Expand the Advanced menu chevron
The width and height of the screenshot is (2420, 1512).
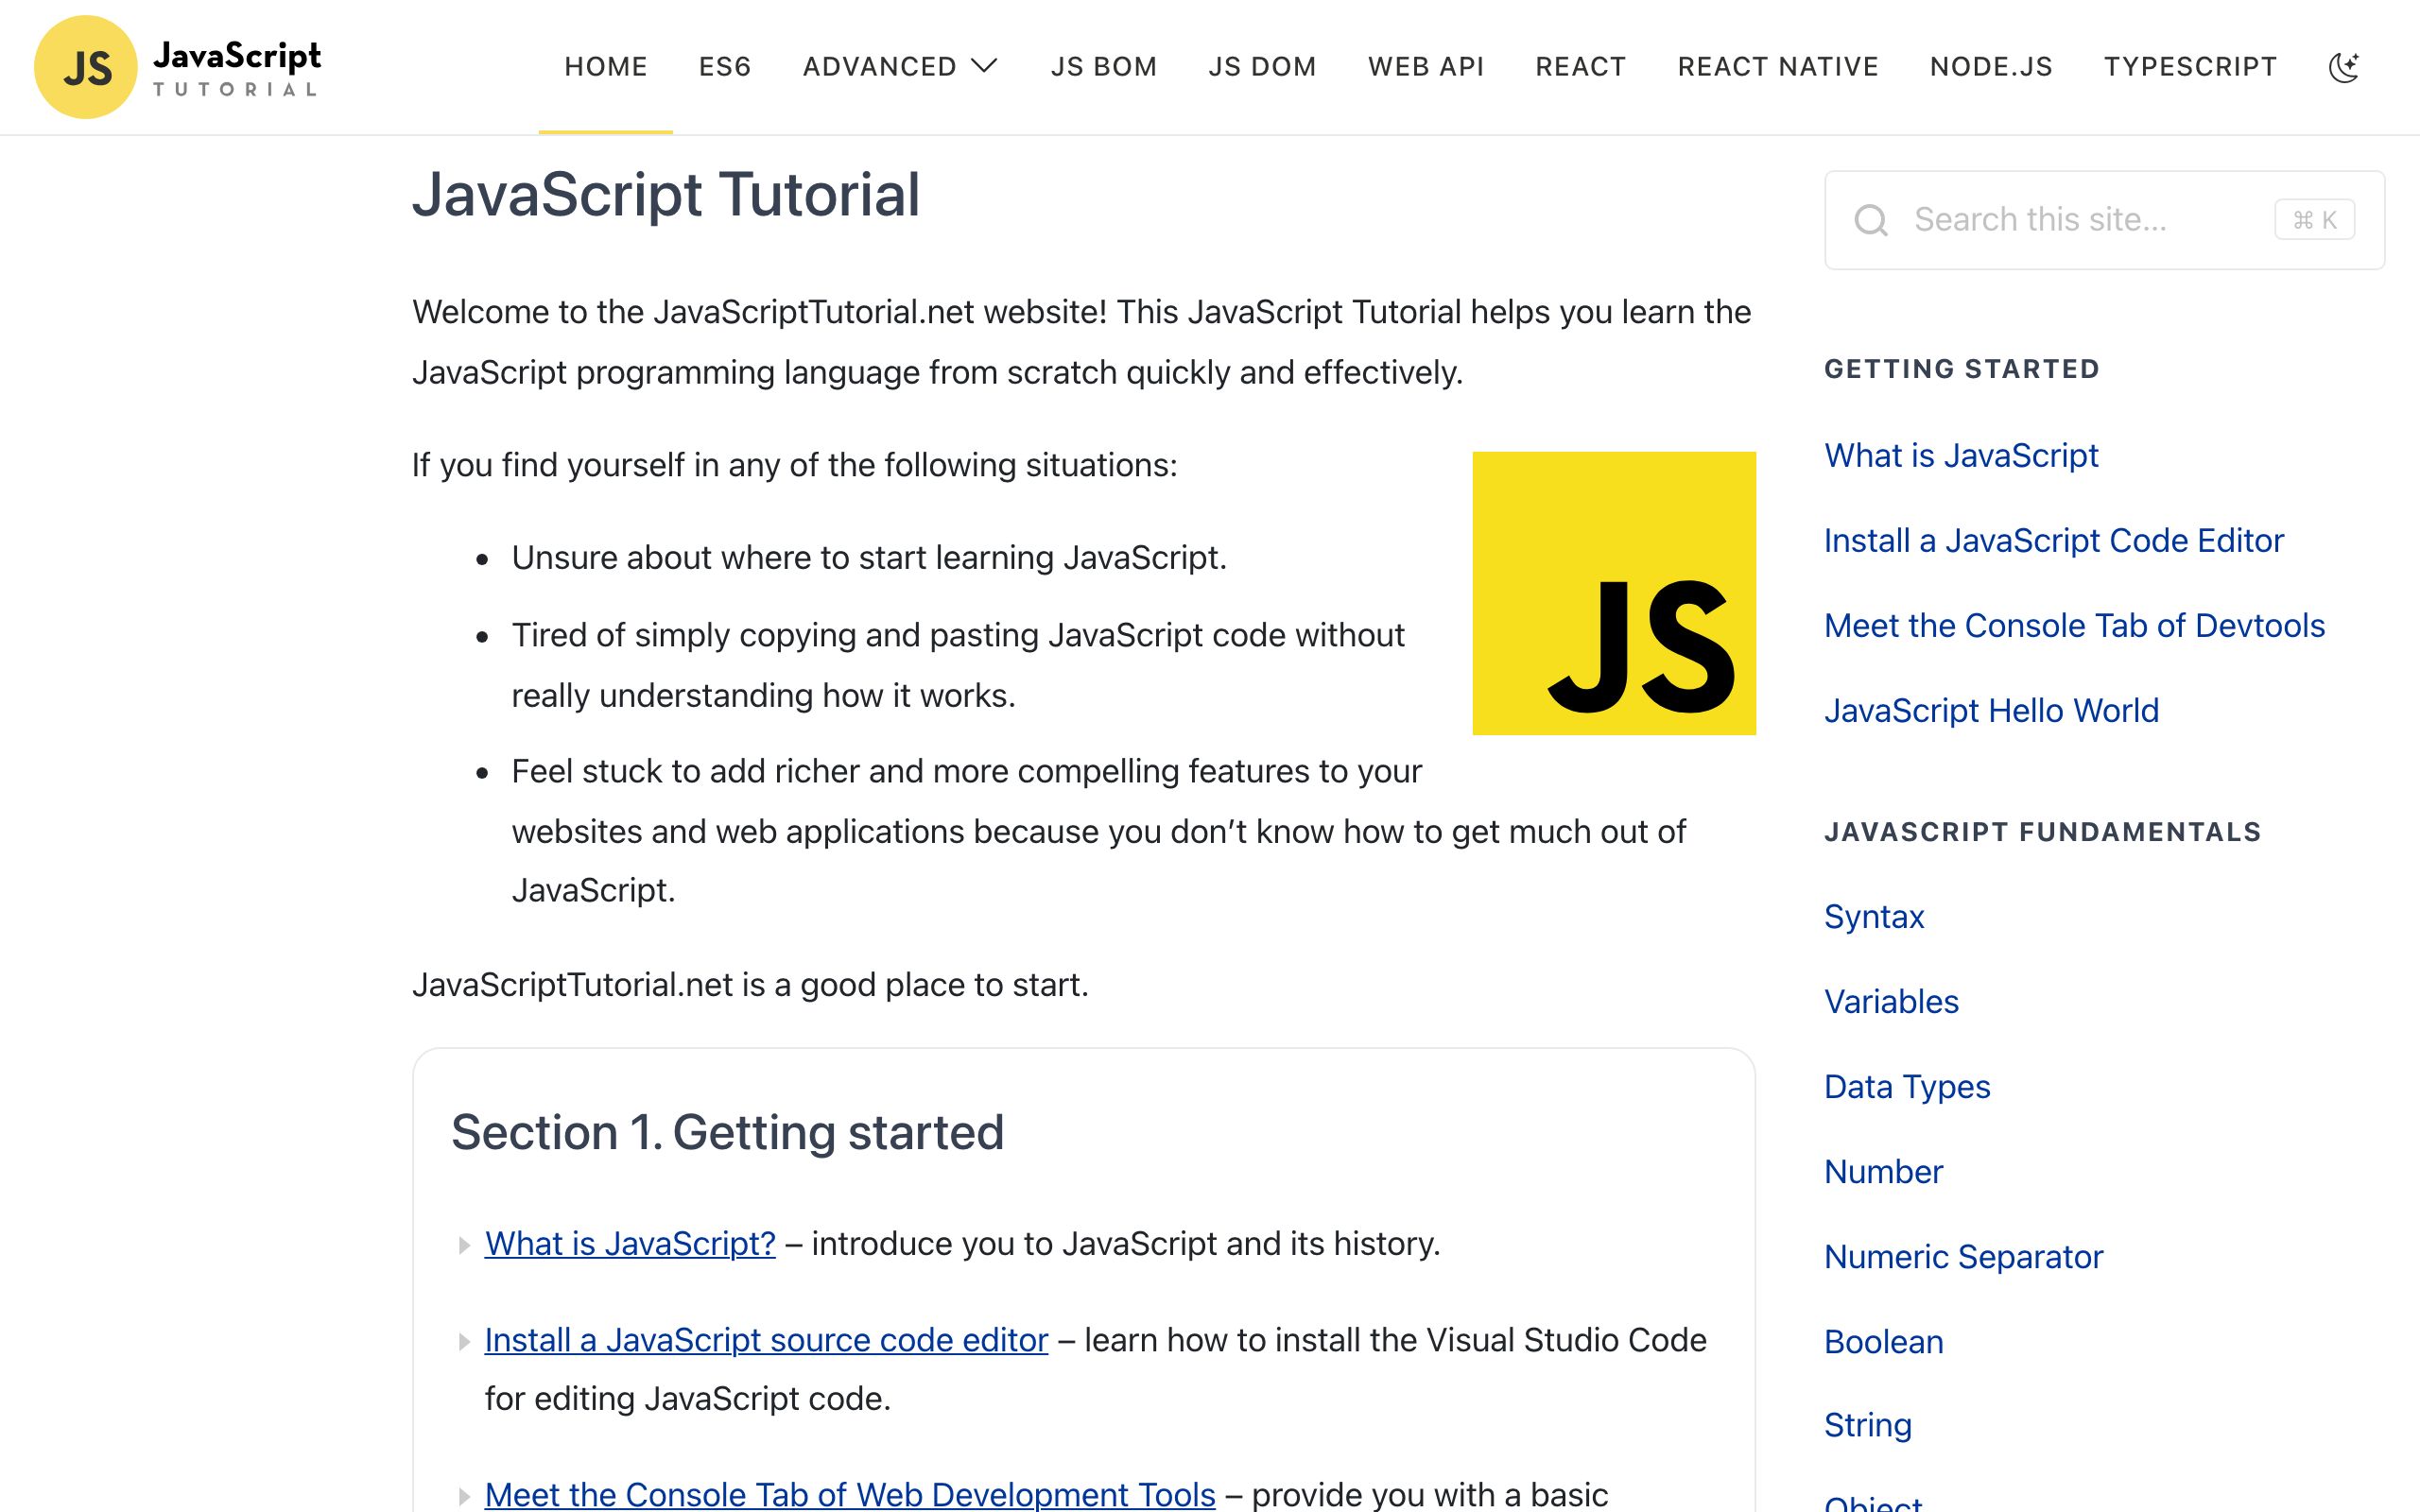click(x=985, y=66)
